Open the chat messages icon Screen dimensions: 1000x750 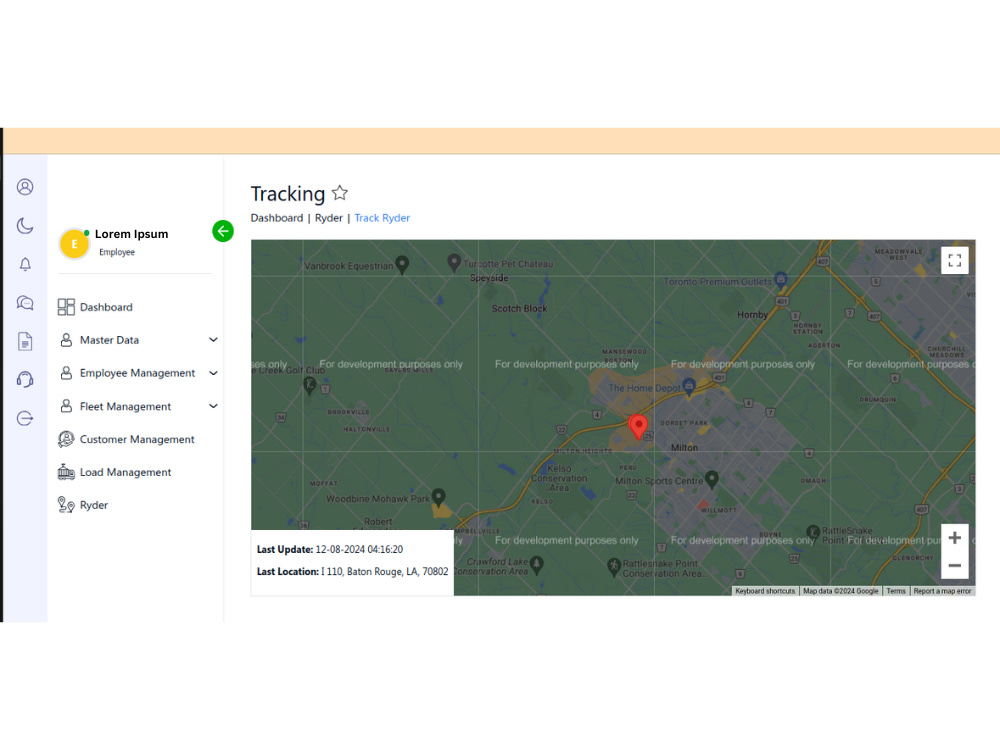(x=25, y=303)
